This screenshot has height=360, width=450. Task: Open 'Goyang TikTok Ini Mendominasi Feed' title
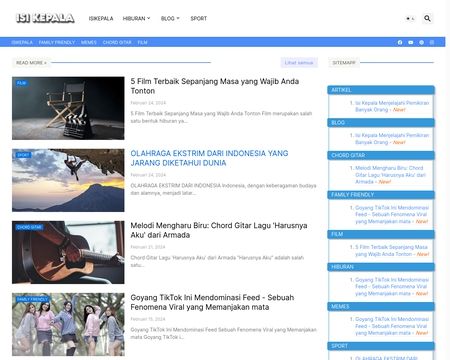click(x=212, y=302)
